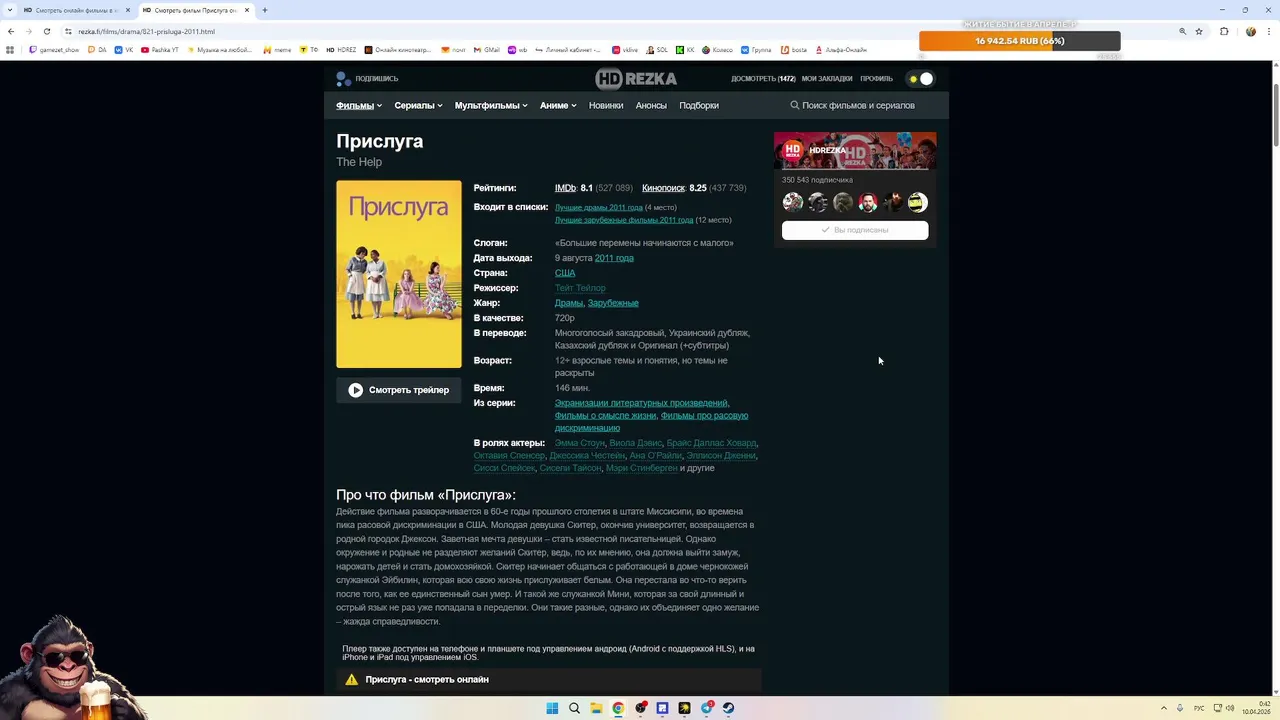
Task: Close the active Прислуга browser tab
Action: pyautogui.click(x=247, y=10)
